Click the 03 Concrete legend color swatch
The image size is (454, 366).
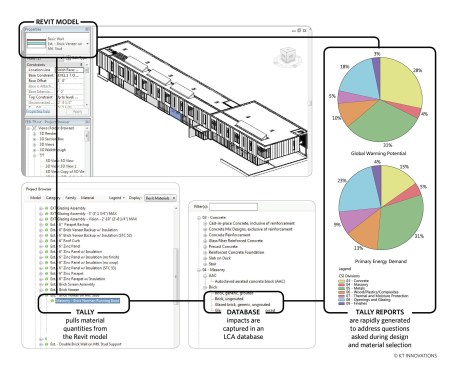point(341,281)
